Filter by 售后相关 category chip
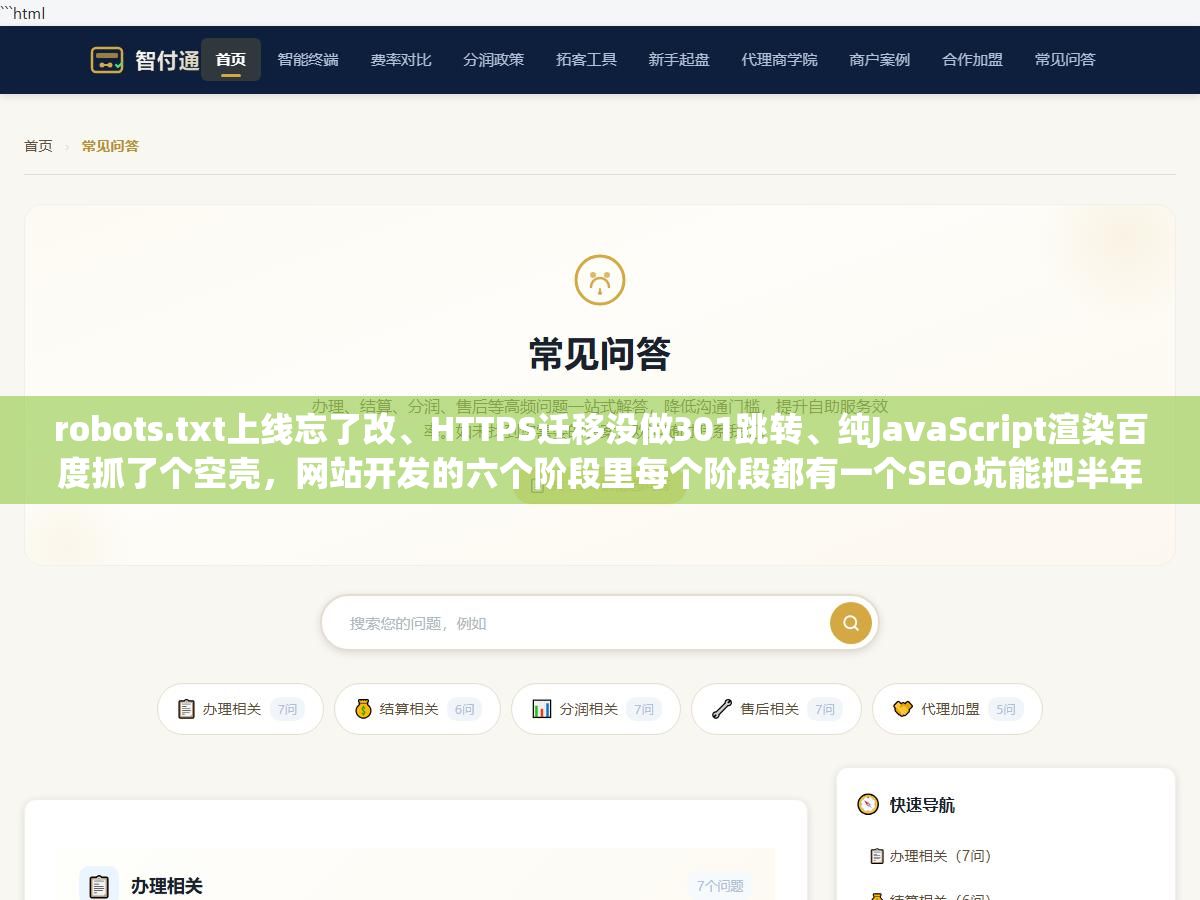The height and width of the screenshot is (900, 1200). tap(776, 709)
